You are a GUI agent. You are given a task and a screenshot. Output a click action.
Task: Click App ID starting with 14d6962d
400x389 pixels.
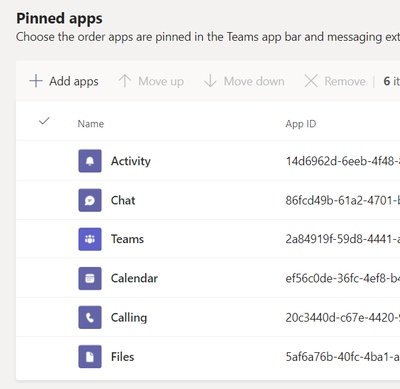coord(343,161)
